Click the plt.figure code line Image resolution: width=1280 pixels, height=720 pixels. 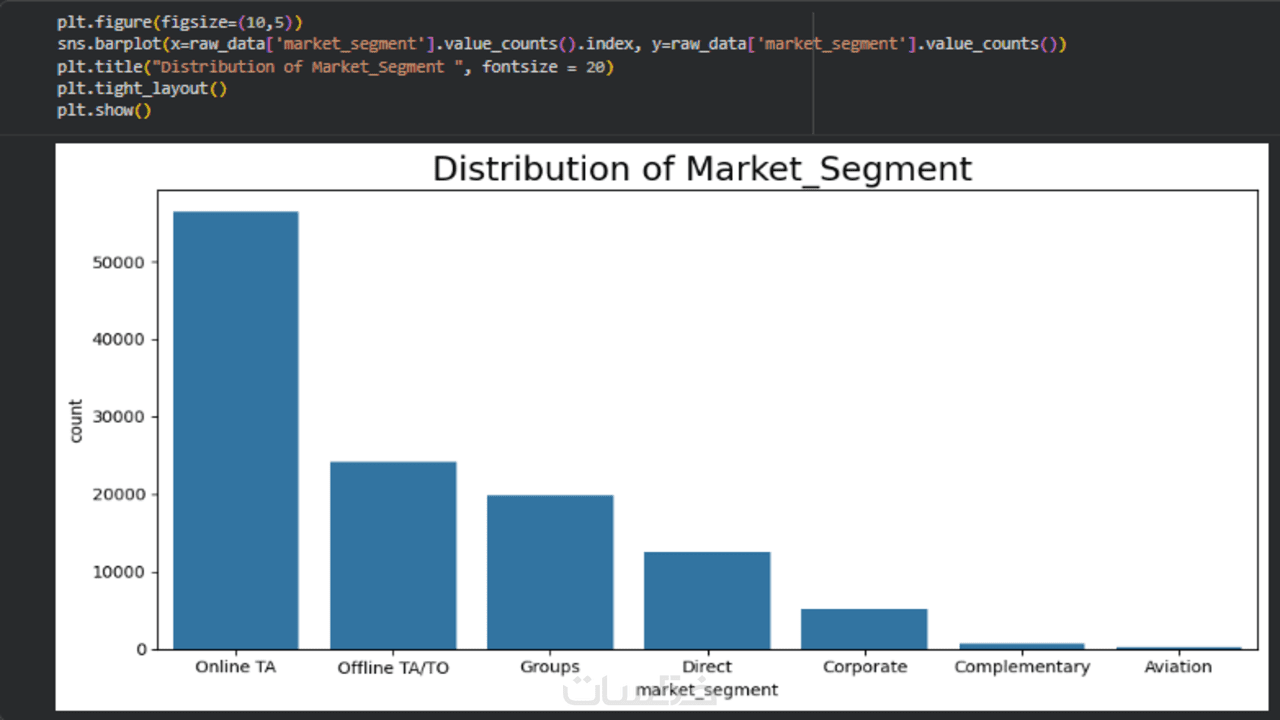tap(179, 22)
